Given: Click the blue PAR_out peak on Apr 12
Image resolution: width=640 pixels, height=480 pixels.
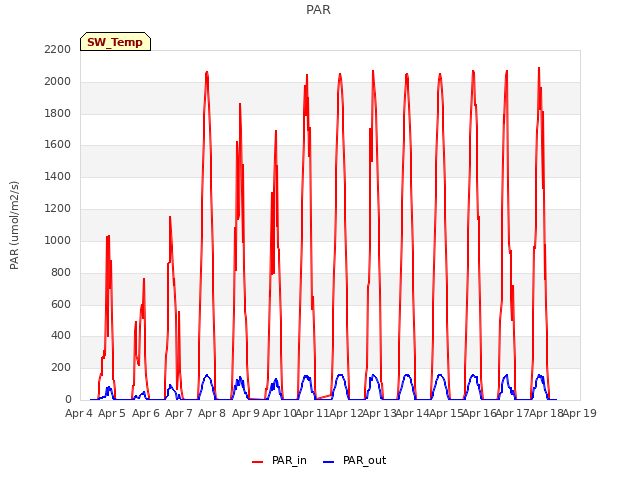Looking at the screenshot, I should [x=340, y=375].
